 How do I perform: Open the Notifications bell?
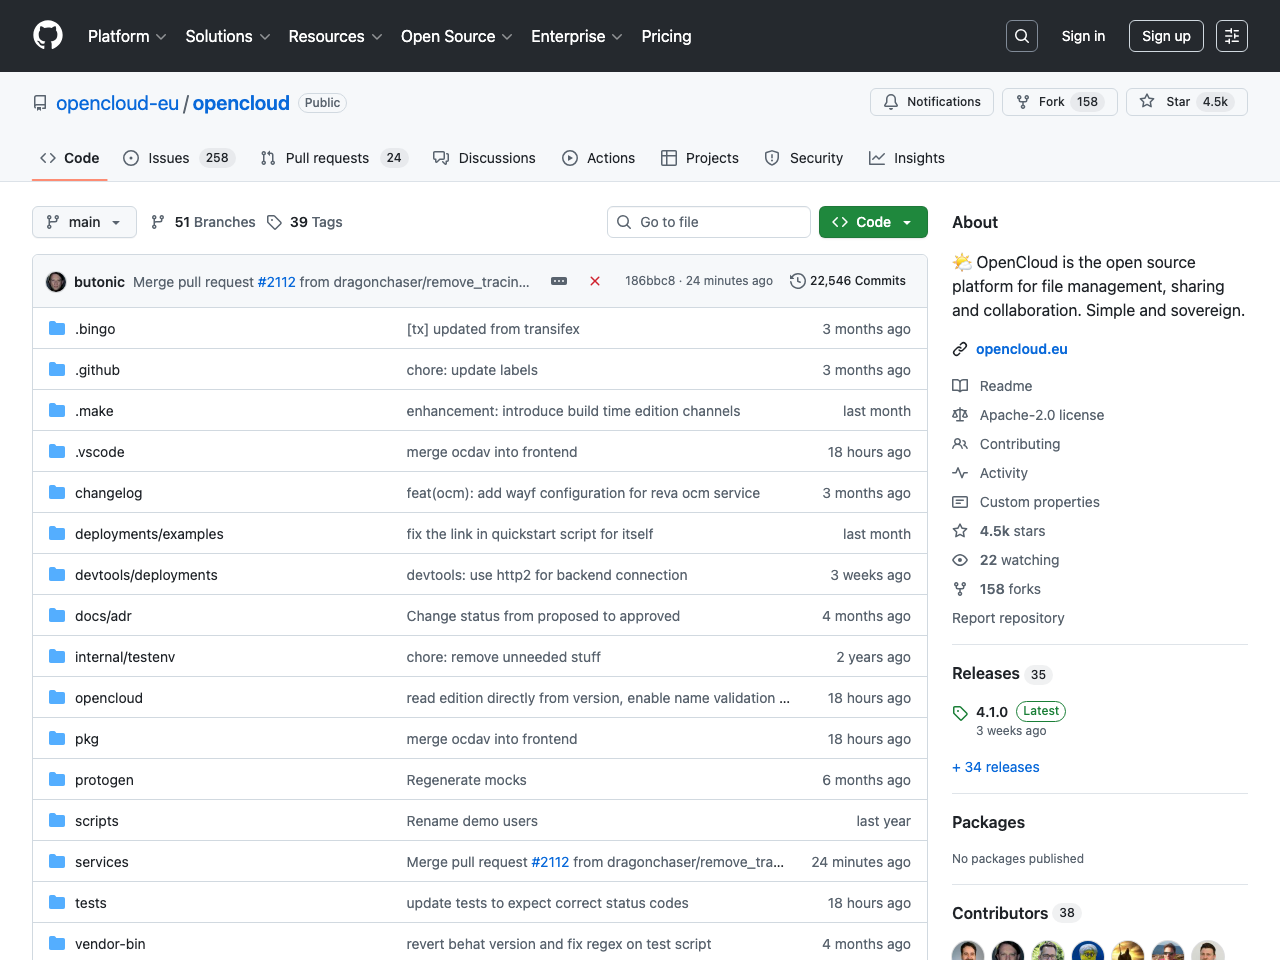click(931, 101)
